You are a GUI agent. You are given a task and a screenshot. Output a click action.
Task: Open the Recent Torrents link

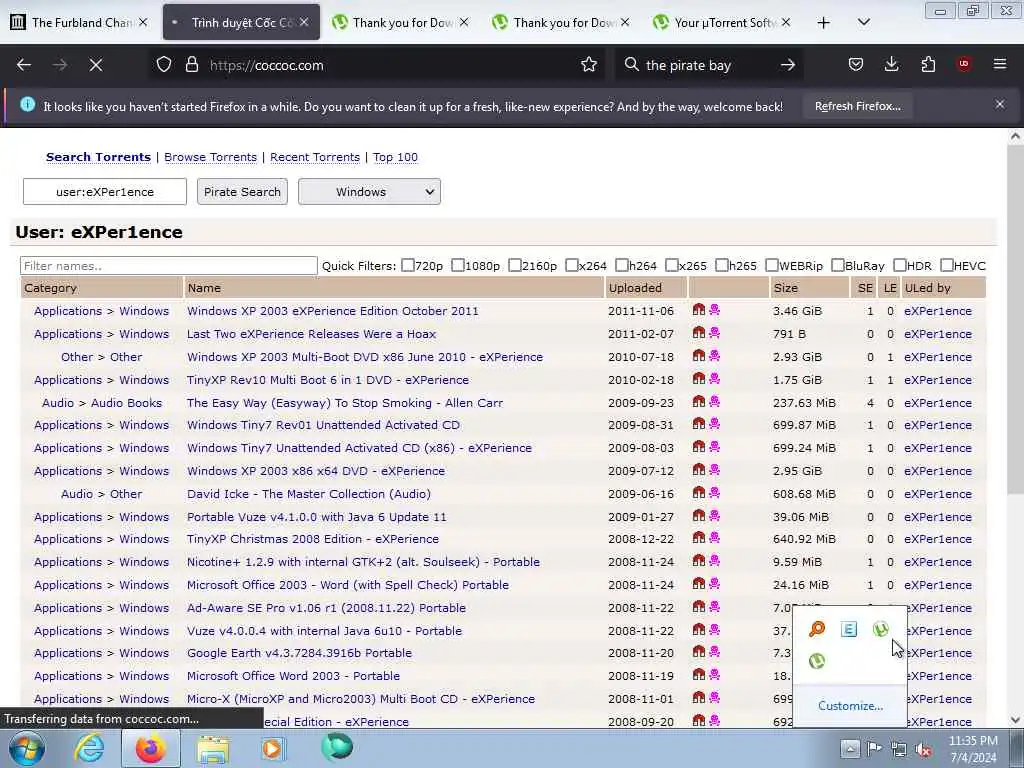[x=315, y=157]
